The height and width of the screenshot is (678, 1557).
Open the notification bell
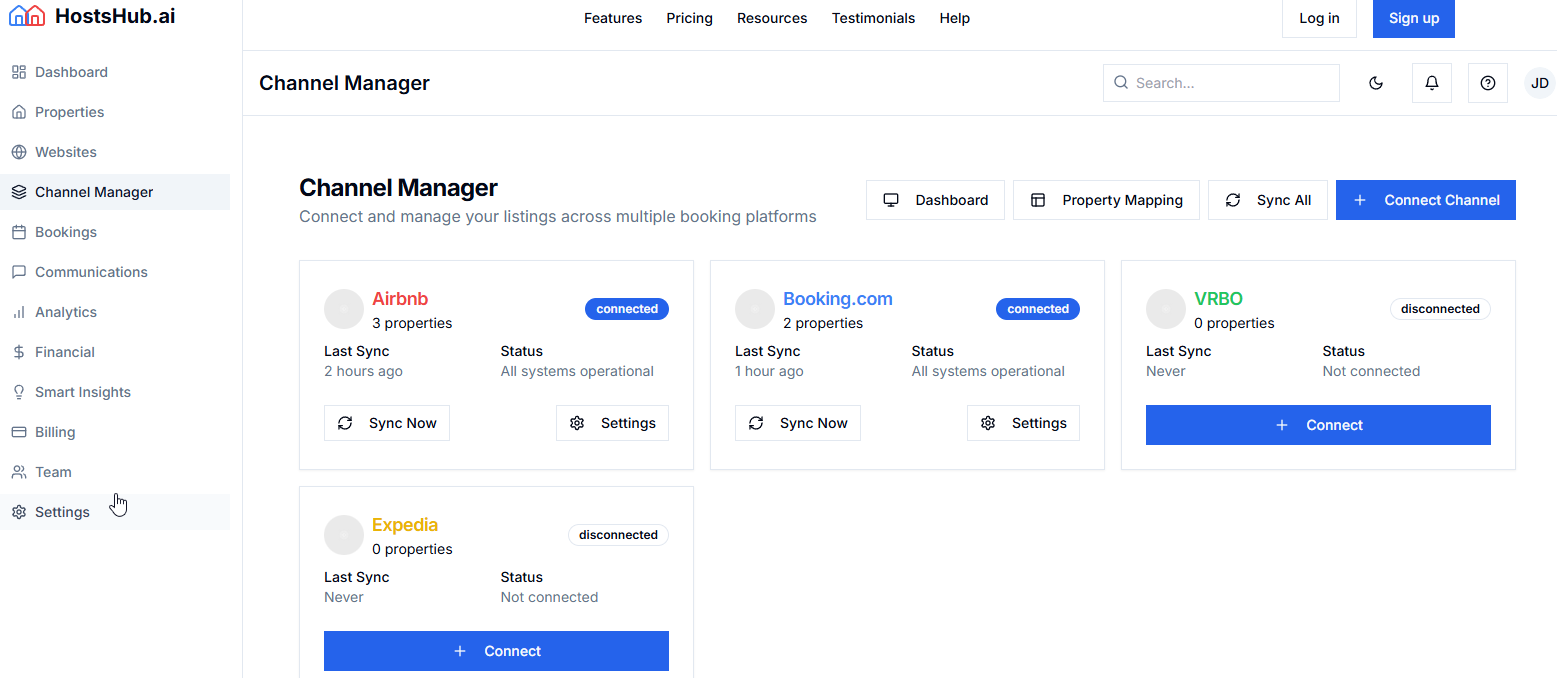[1431, 82]
